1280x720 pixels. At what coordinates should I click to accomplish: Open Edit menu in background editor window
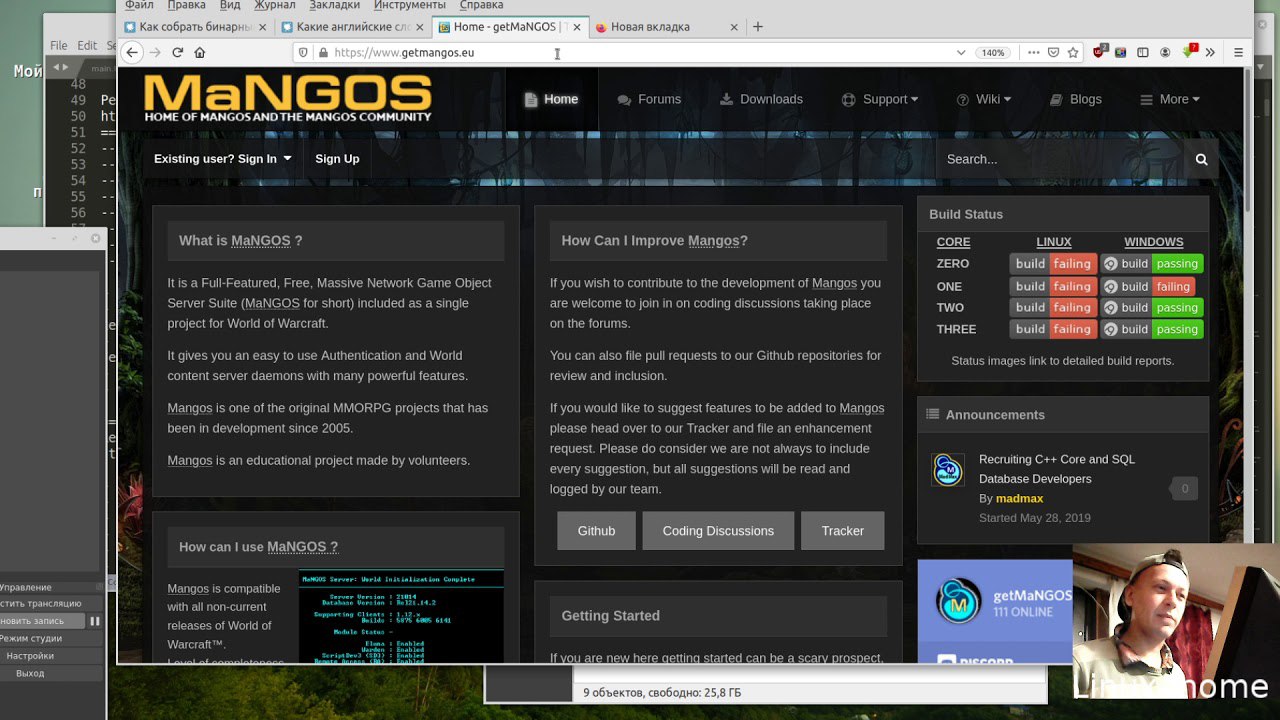(x=87, y=46)
